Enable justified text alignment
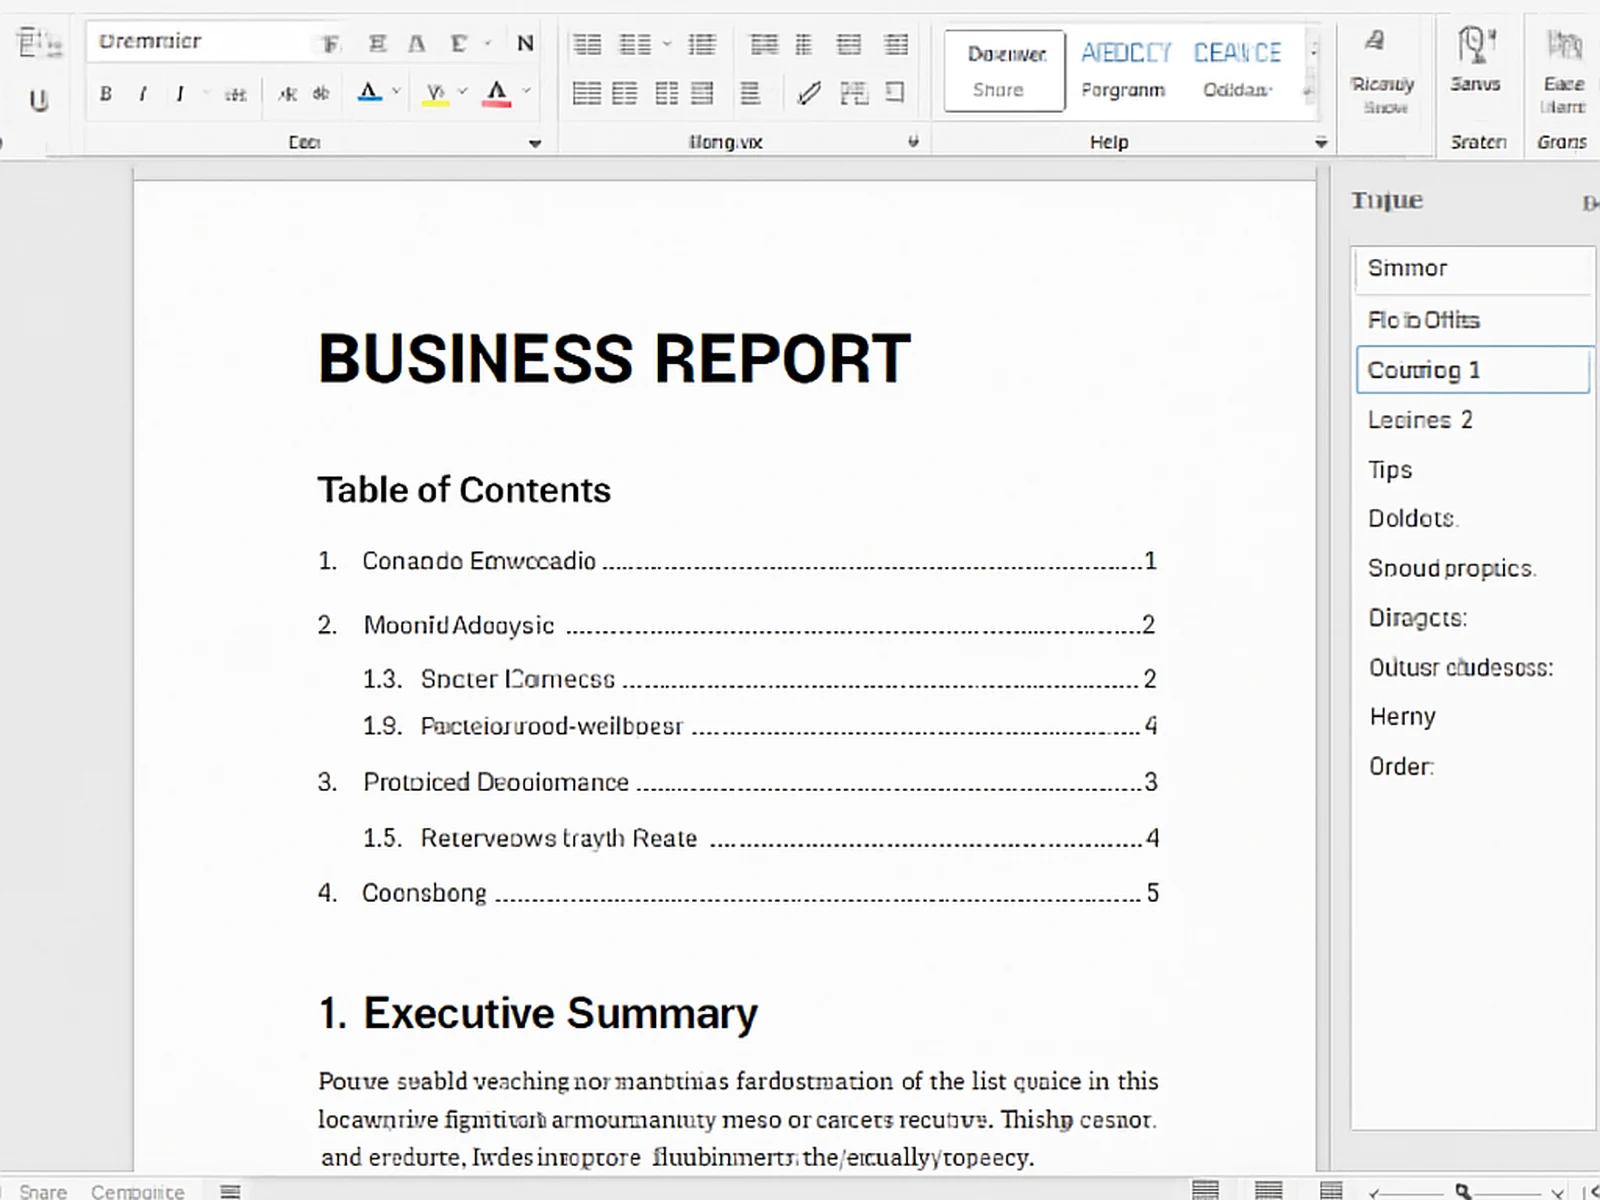The height and width of the screenshot is (1200, 1600). click(703, 93)
